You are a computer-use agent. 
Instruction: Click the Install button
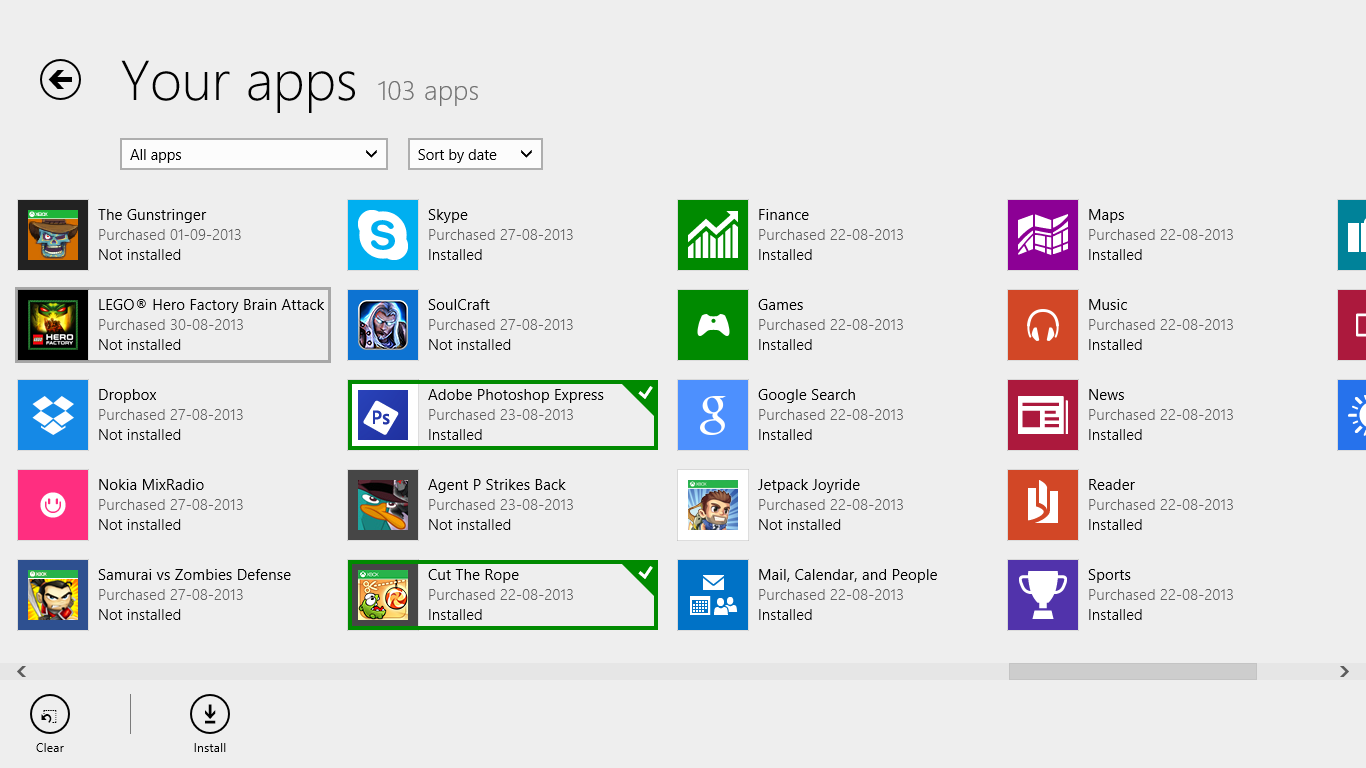click(210, 724)
